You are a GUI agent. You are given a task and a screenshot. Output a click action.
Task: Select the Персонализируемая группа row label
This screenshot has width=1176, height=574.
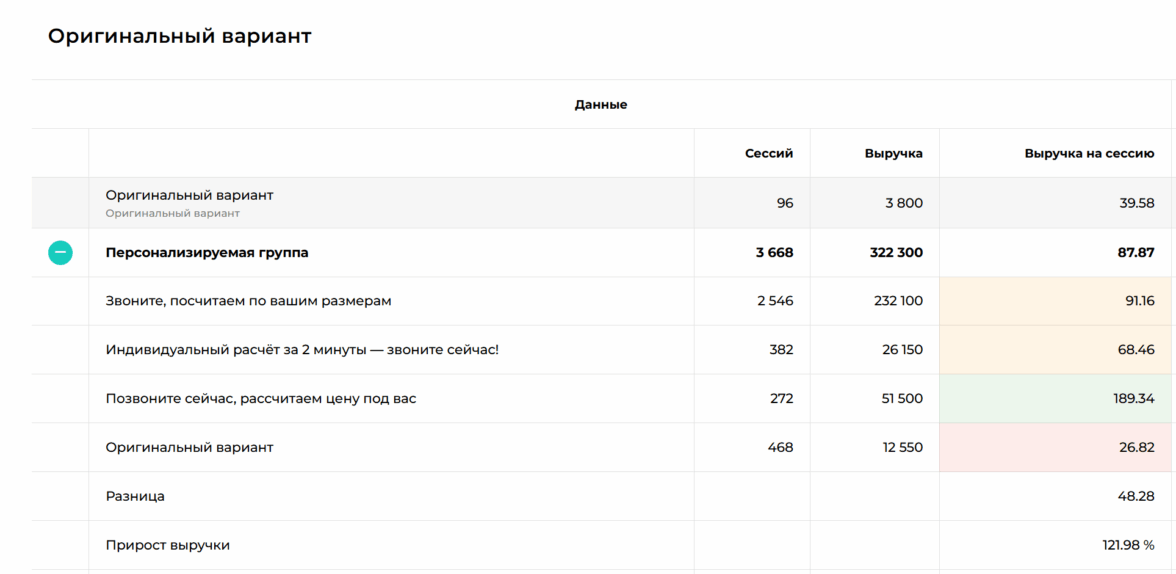point(207,253)
